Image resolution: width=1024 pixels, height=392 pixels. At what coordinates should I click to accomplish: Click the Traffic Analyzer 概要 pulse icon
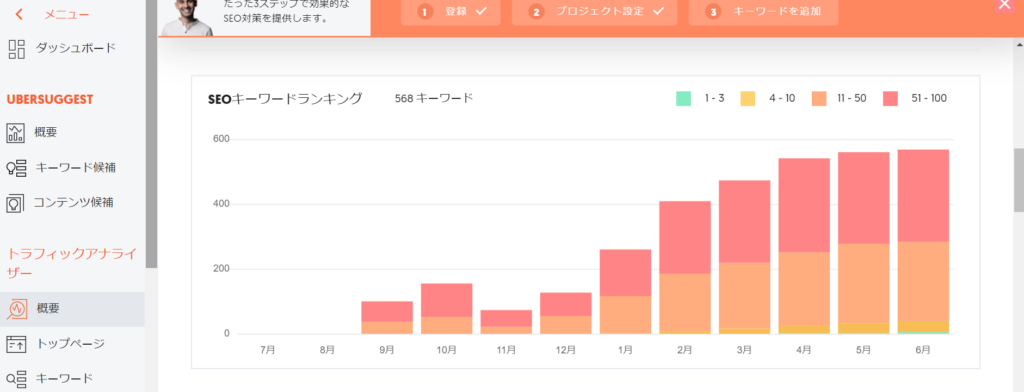[x=16, y=309]
